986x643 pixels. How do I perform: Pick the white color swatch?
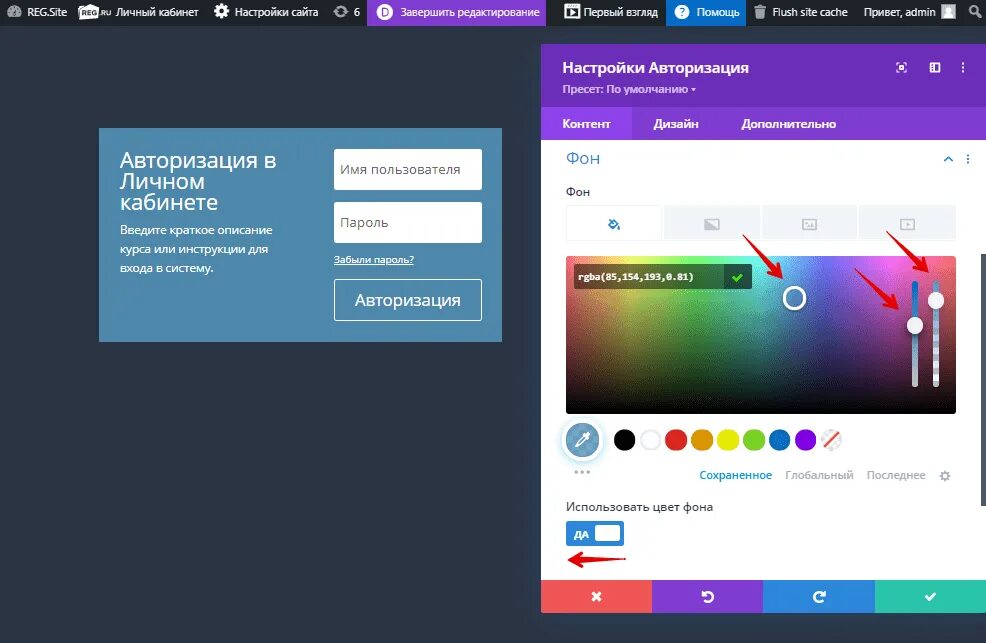coord(650,440)
